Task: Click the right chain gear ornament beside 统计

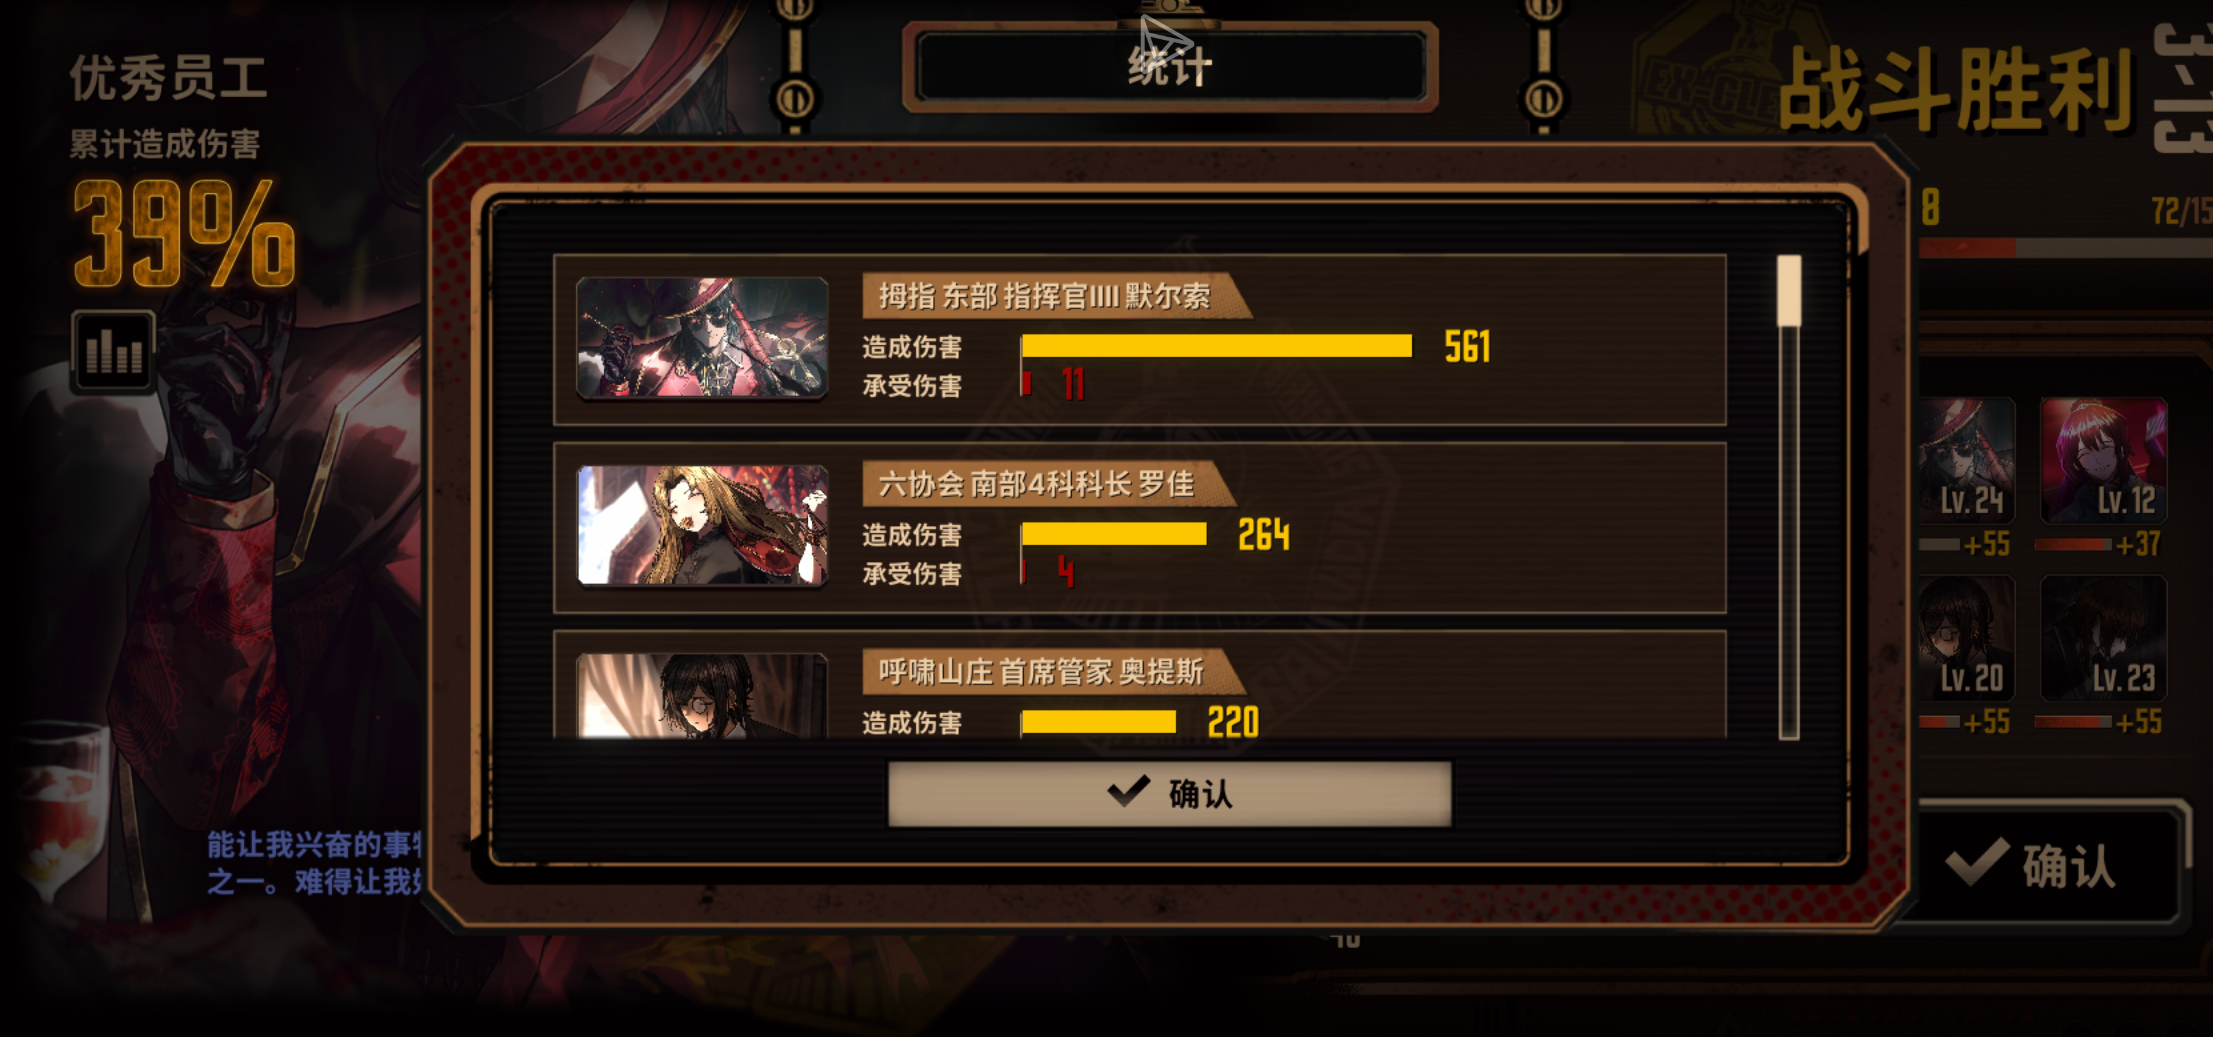Action: [1544, 98]
